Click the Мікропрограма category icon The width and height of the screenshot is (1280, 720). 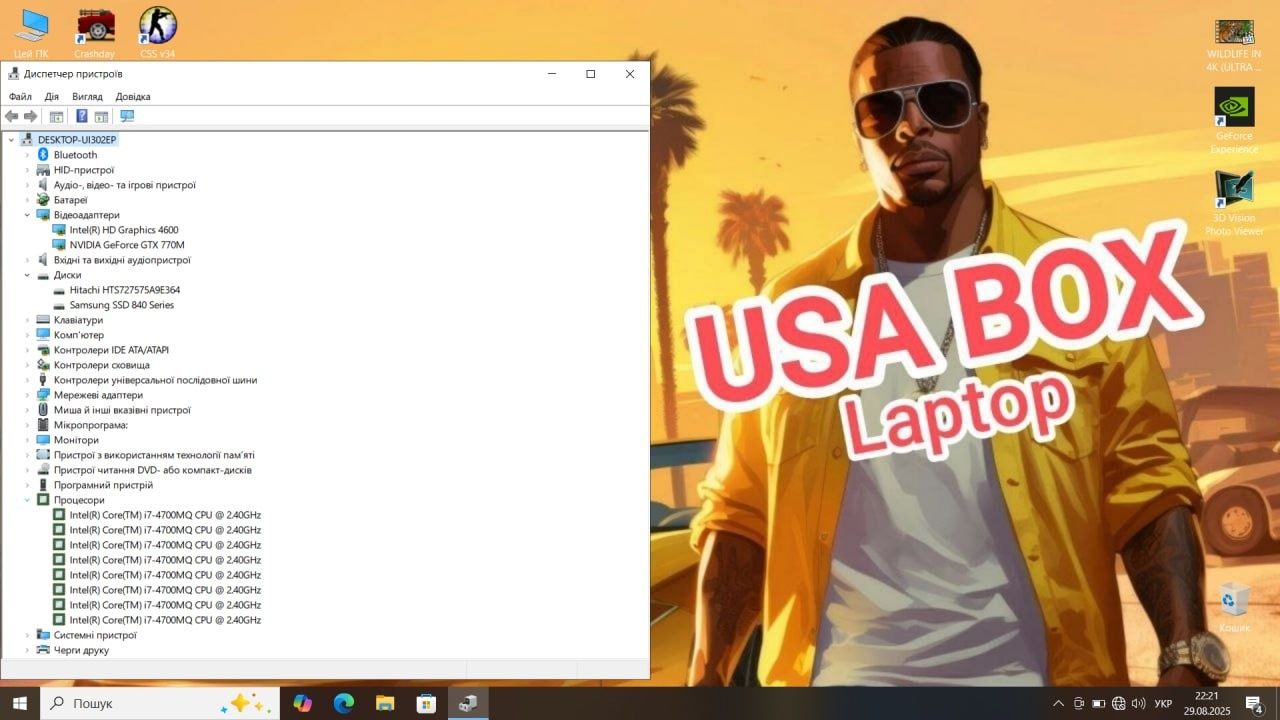(x=43, y=425)
